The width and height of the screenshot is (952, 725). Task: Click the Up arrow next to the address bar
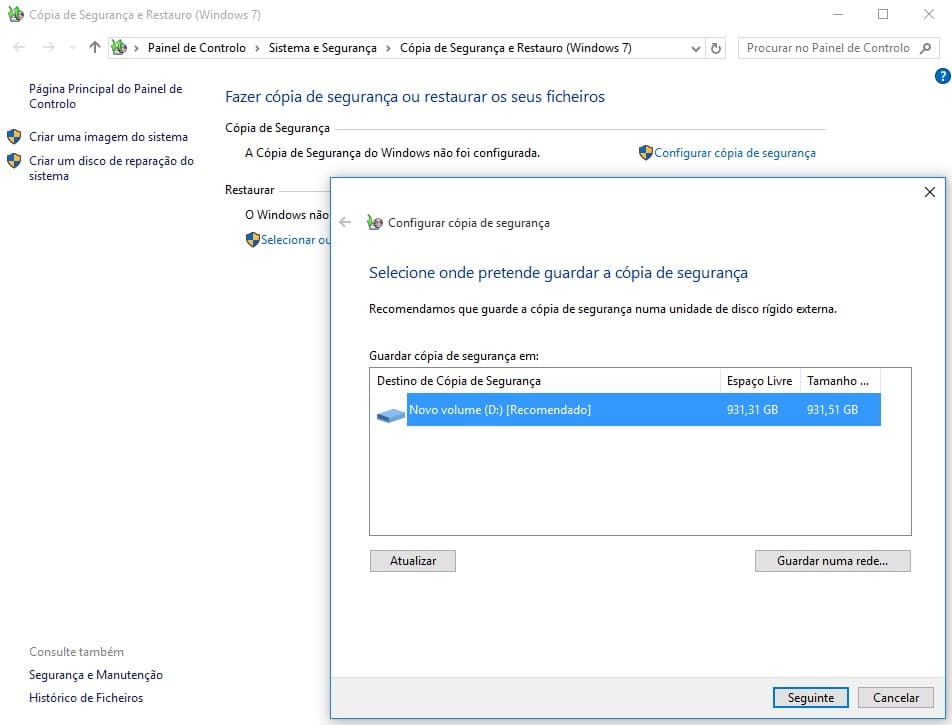point(95,47)
